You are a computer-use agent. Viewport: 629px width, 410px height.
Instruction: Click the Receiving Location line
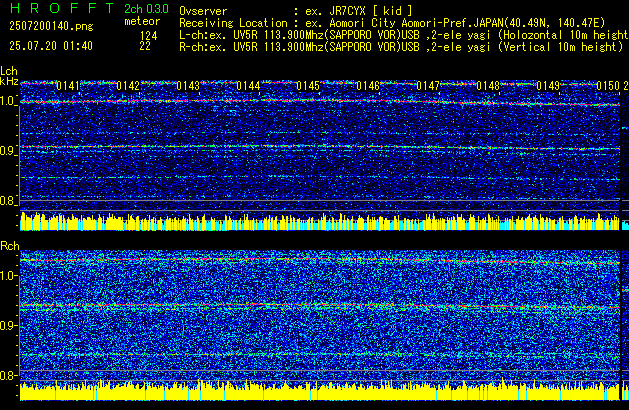coord(392,23)
